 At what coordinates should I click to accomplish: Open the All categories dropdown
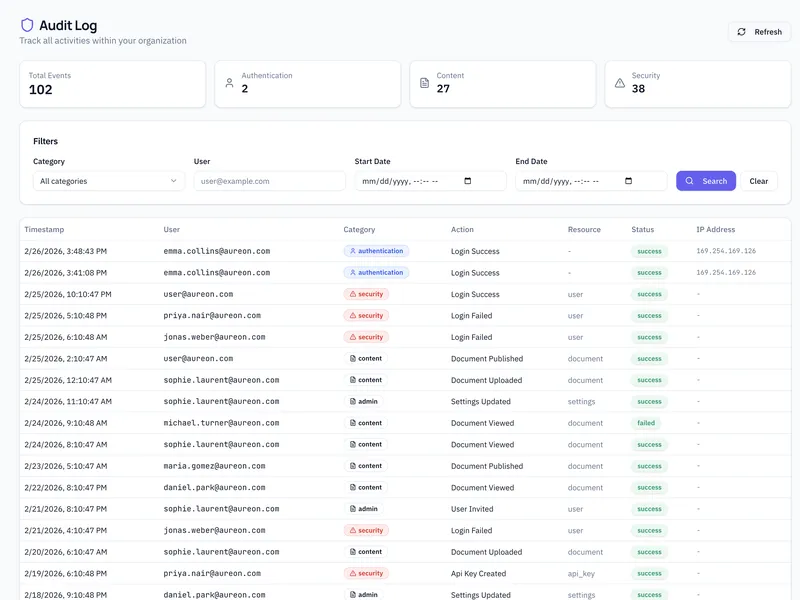pos(109,181)
